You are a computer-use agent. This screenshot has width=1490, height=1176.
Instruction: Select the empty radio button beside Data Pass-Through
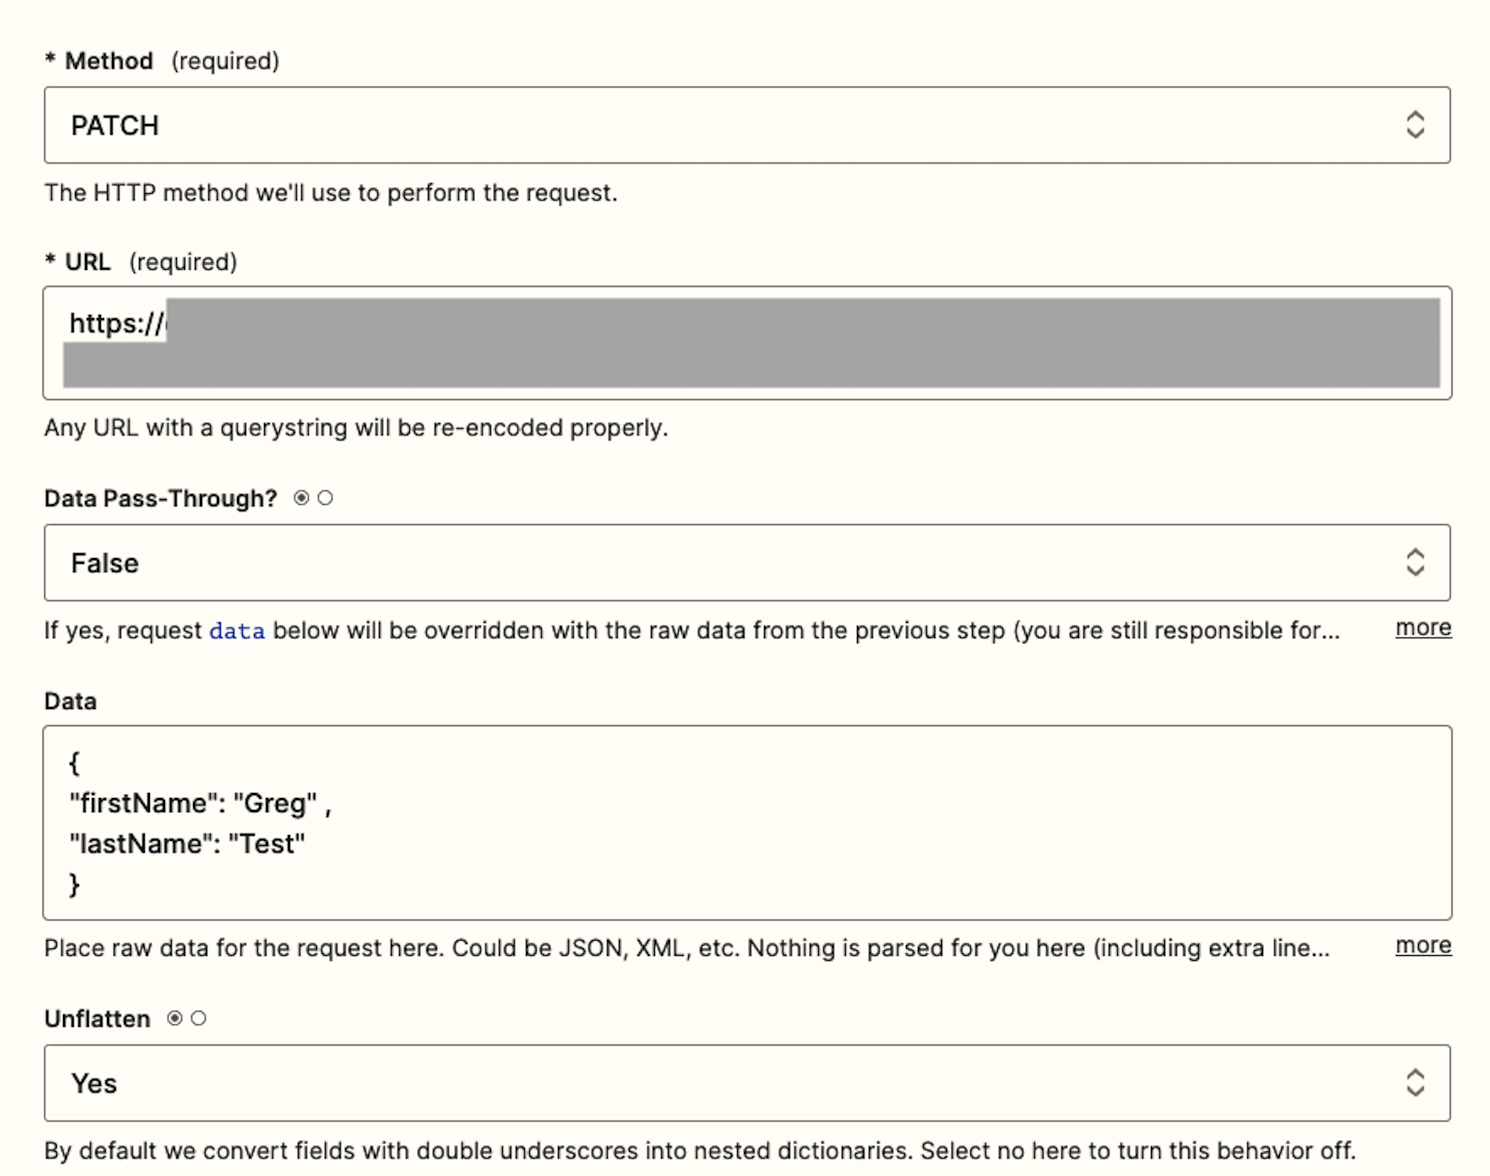tap(325, 498)
